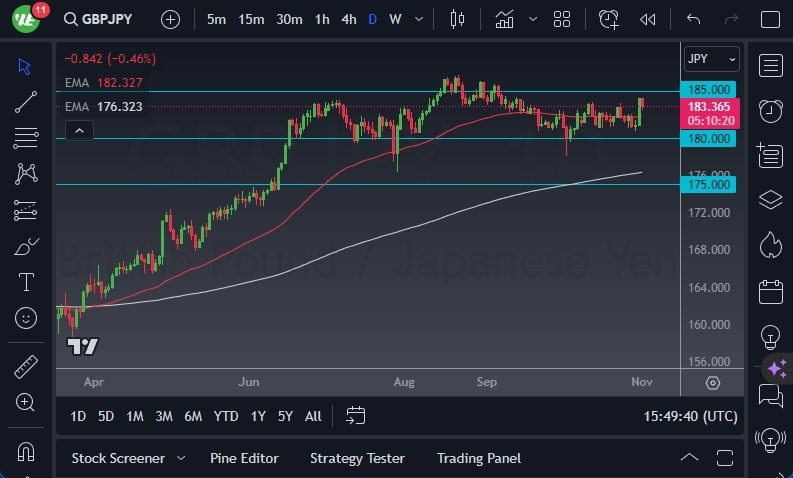793x478 pixels.
Task: Open the Stock Screener tab
Action: coord(118,458)
